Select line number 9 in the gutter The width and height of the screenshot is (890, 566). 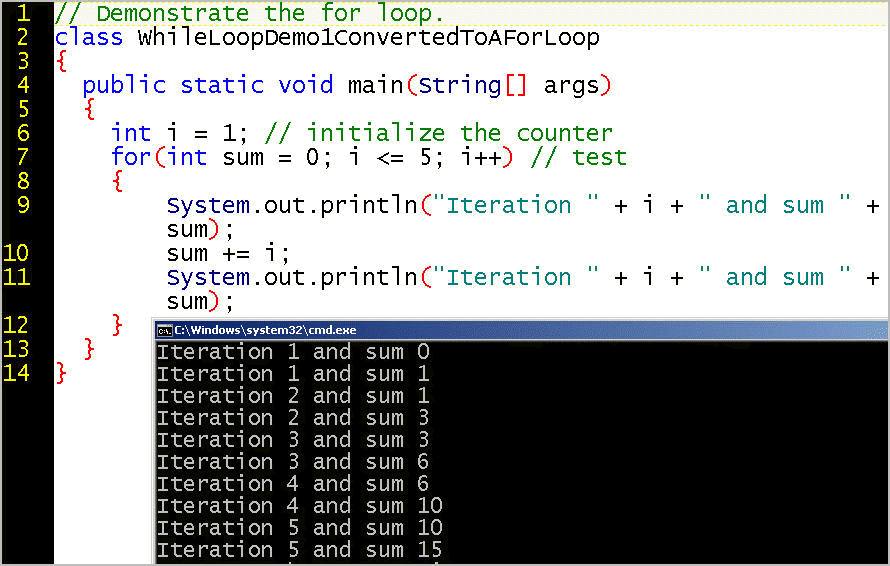click(23, 204)
